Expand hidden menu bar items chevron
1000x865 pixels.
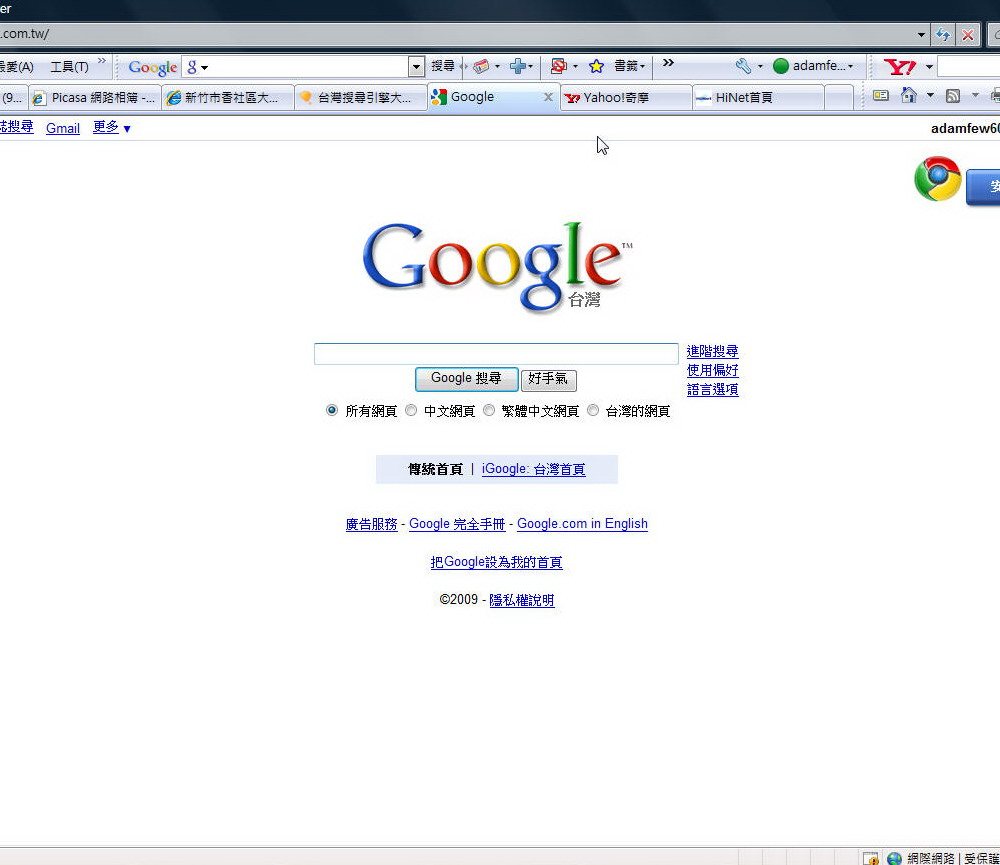pyautogui.click(x=102, y=61)
